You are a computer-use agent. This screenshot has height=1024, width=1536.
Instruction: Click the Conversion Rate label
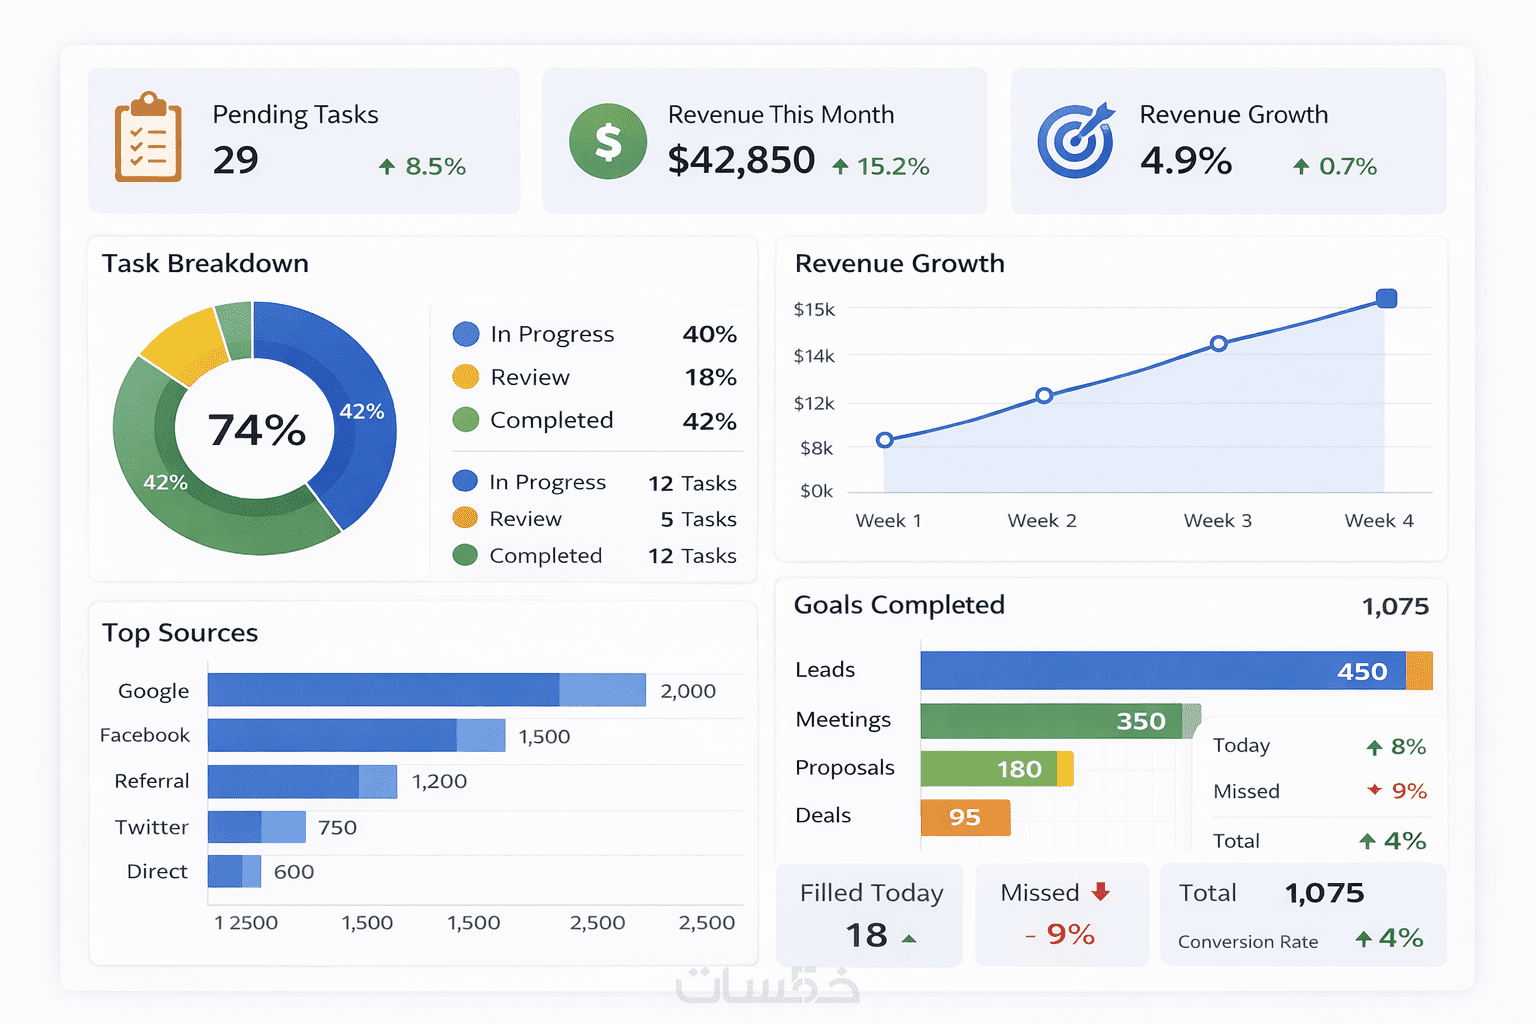point(1248,942)
